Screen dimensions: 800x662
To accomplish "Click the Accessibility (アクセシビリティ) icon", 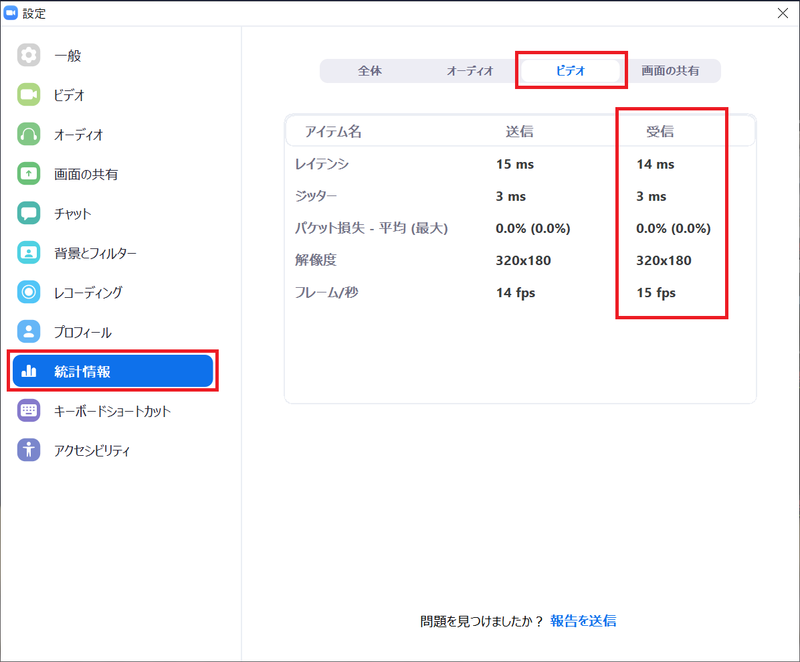I will click(29, 450).
